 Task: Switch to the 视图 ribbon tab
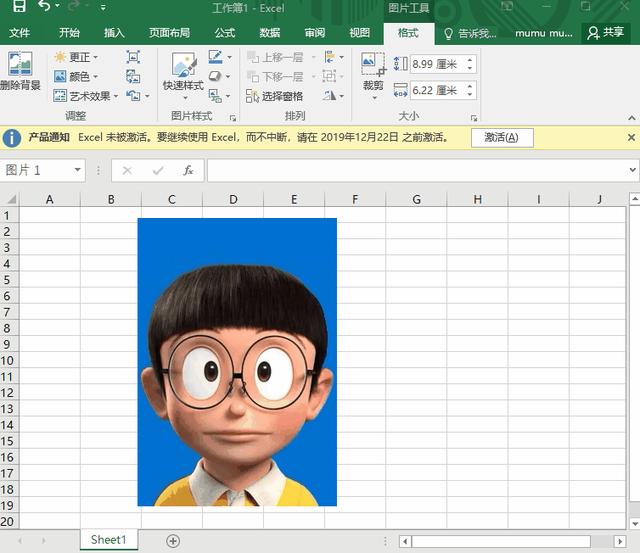coord(360,33)
